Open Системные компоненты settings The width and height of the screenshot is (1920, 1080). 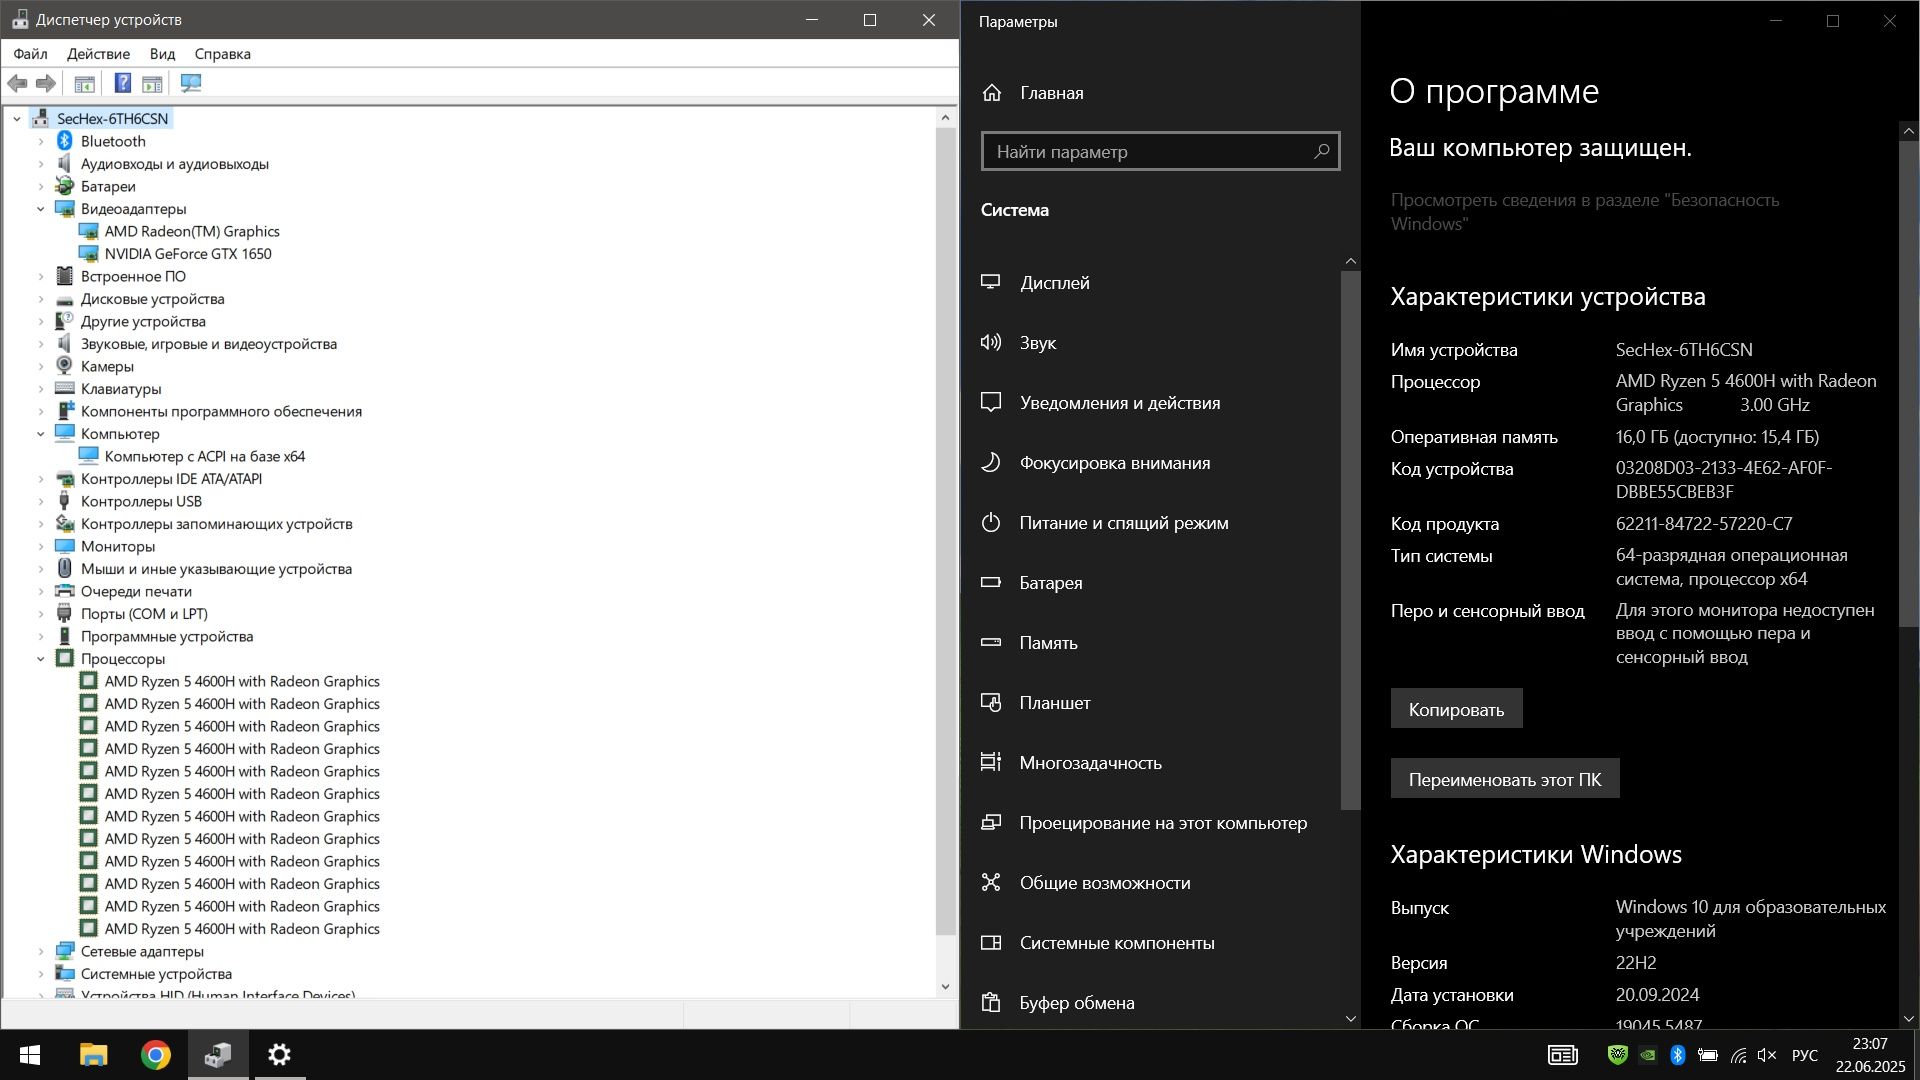click(x=1150, y=943)
